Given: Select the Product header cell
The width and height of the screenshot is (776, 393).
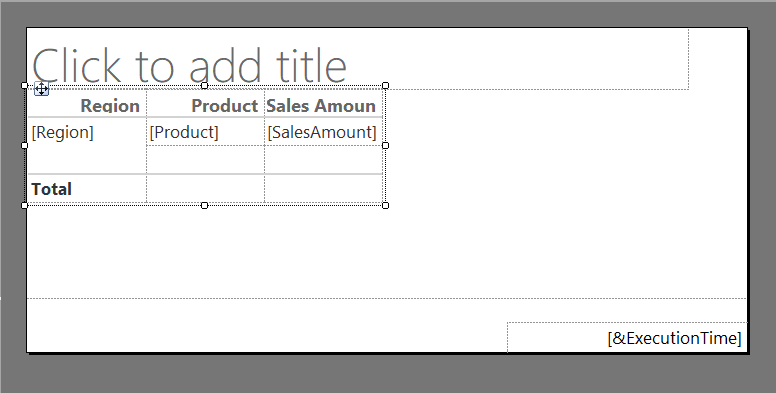Looking at the screenshot, I should click(x=205, y=103).
